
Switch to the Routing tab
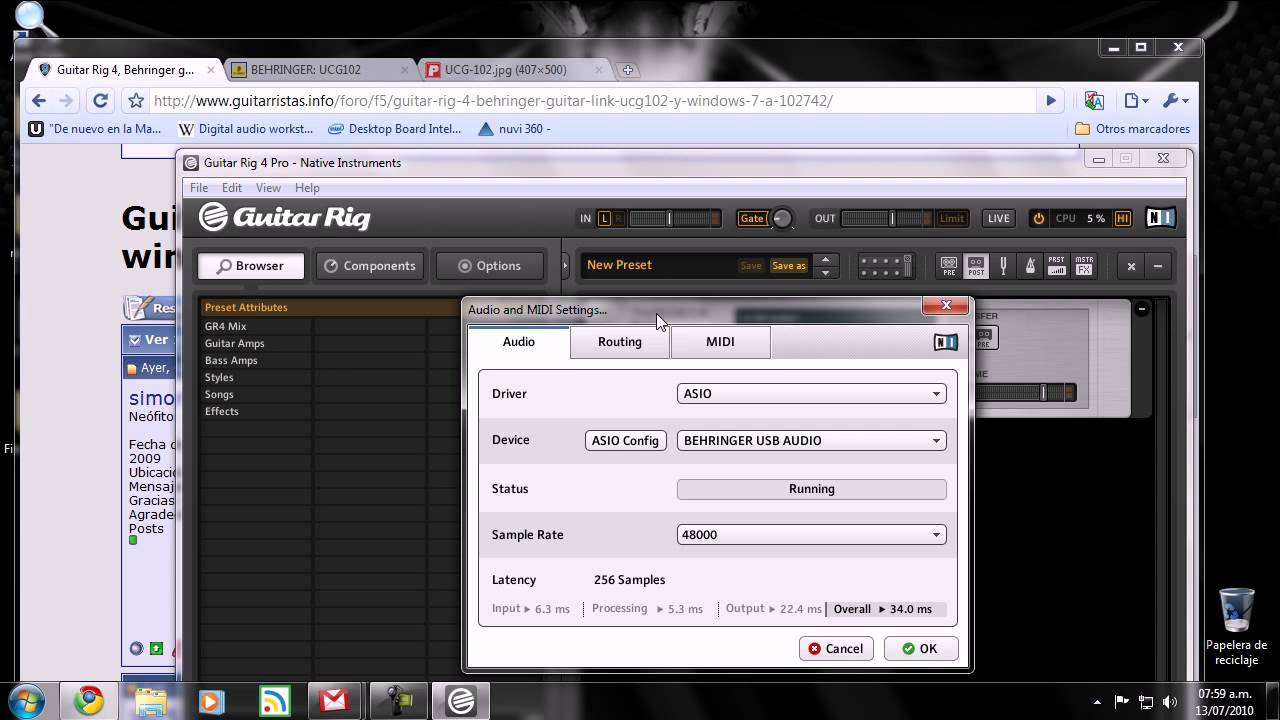[x=620, y=342]
